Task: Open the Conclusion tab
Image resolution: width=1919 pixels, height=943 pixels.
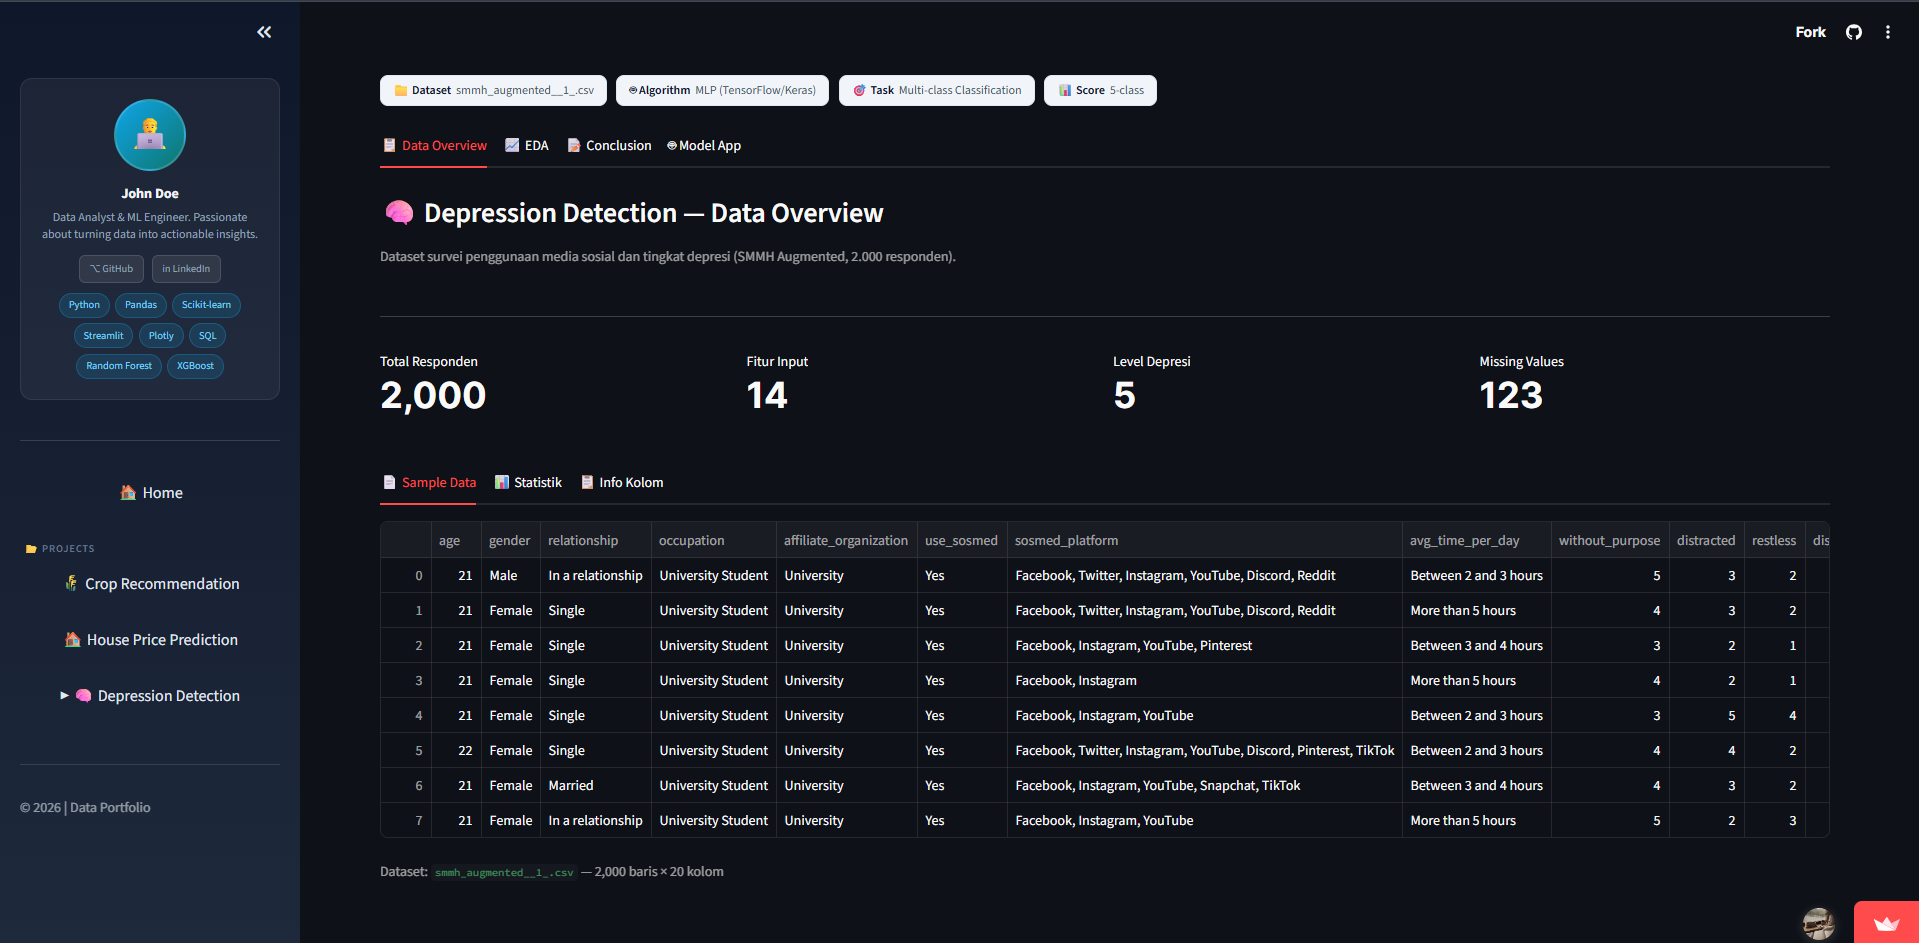Action: pos(609,146)
